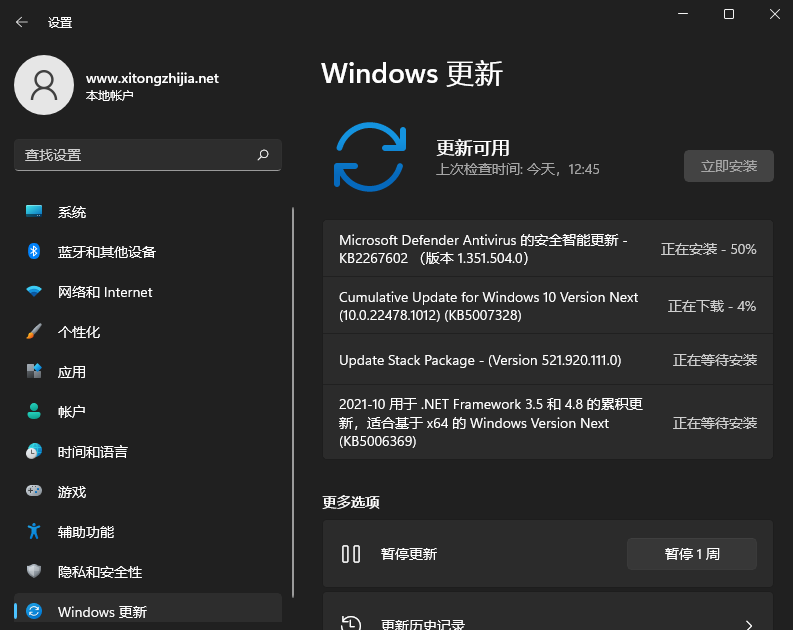
Task: Click the gamepad icon for 游戏
Action: 34,491
